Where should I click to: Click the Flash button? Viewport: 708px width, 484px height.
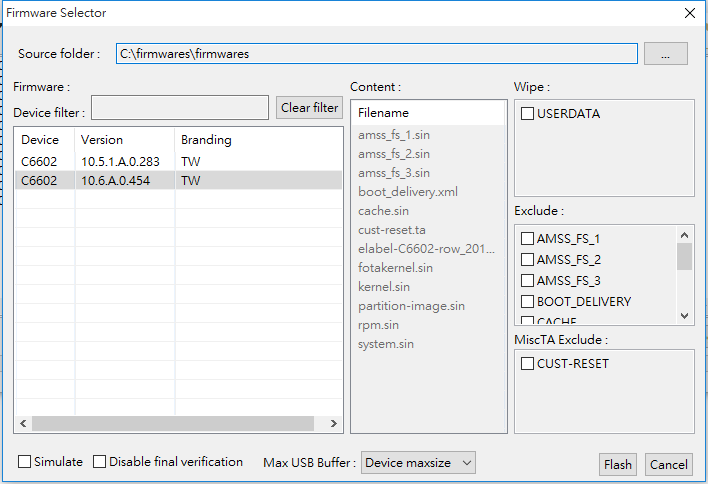618,465
